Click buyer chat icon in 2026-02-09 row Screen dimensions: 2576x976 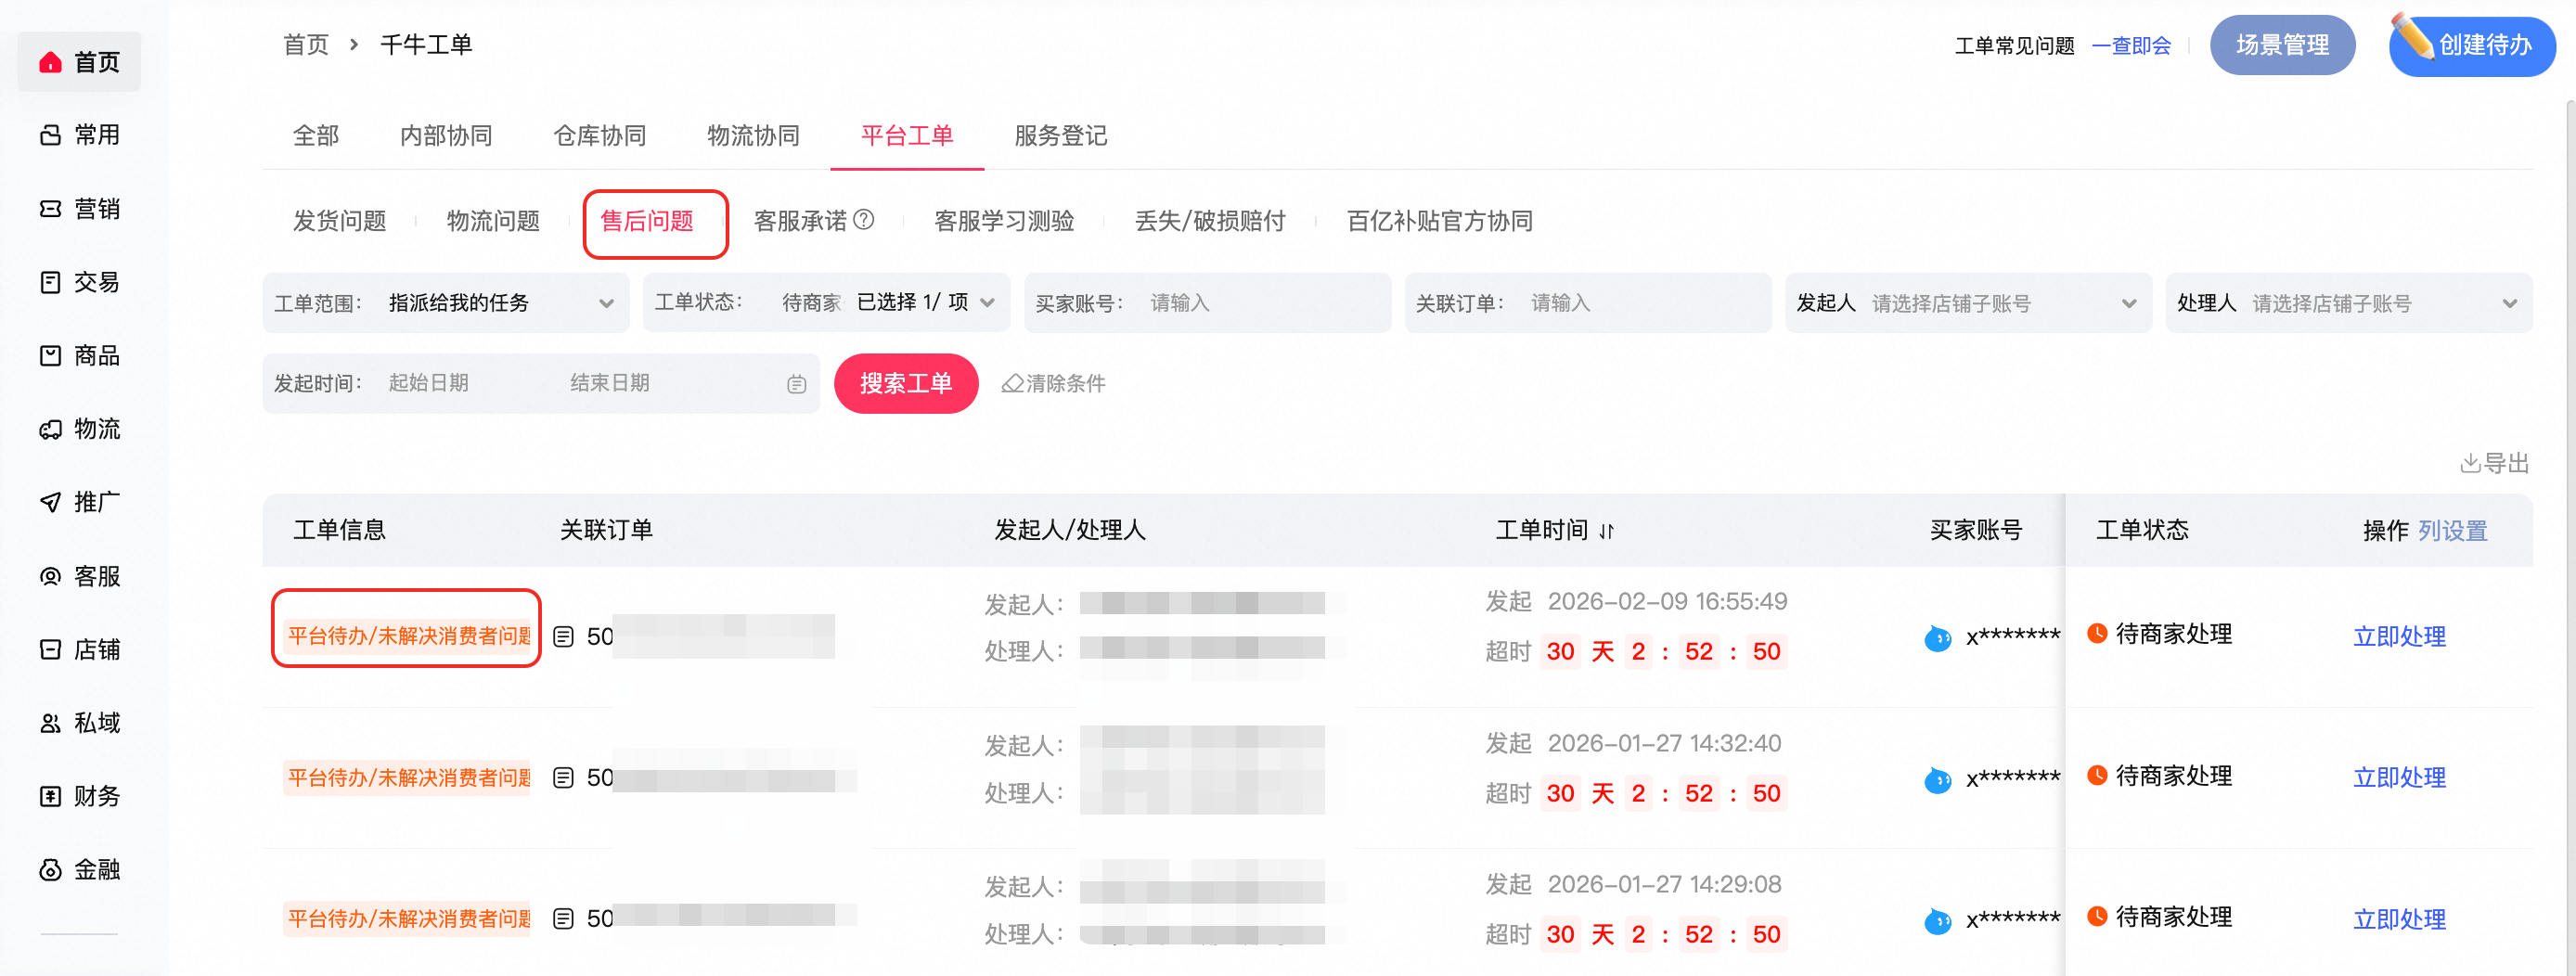[1938, 638]
